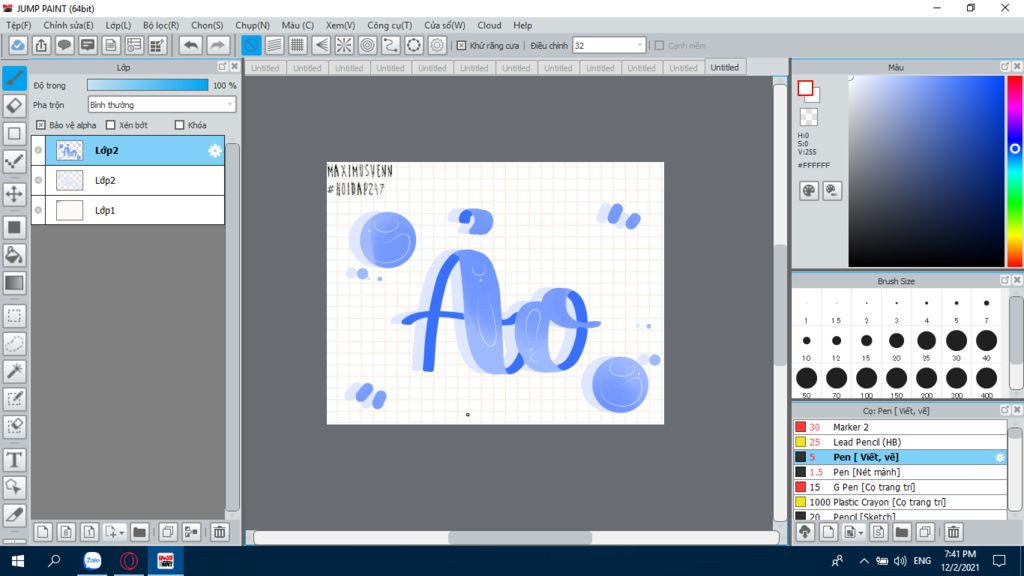Toggle the Bảo vệ alpha checkbox

pos(40,125)
